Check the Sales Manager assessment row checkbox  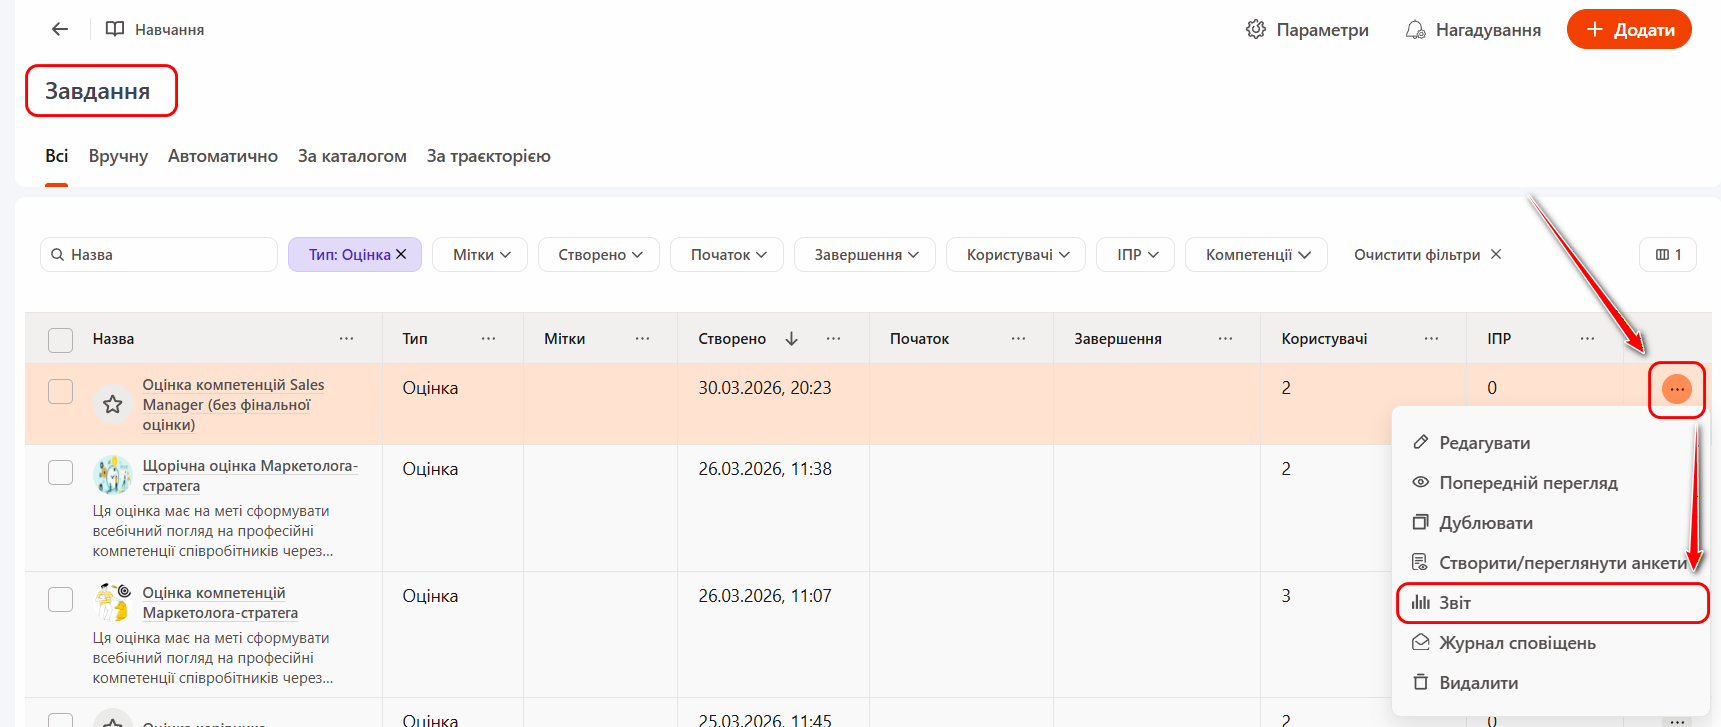[x=61, y=391]
